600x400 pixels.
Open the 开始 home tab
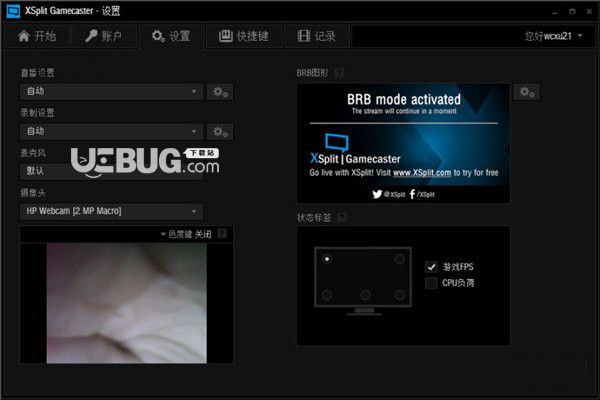pos(37,36)
